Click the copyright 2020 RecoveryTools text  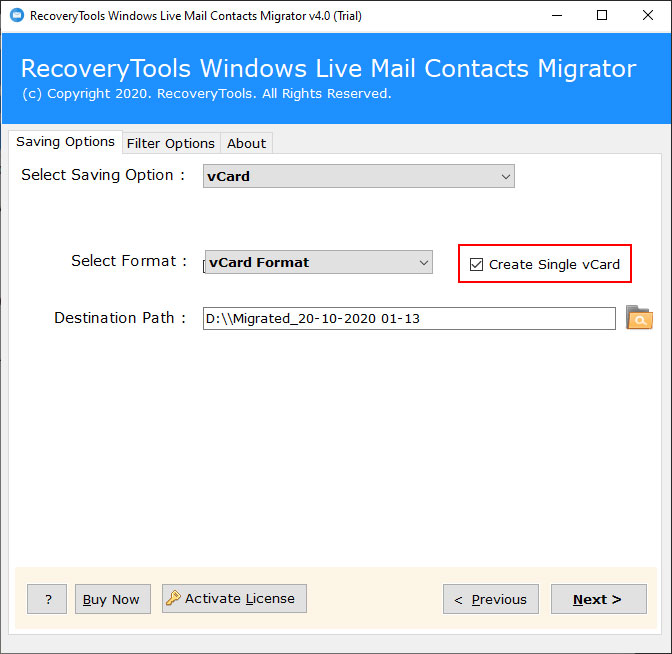point(207,93)
